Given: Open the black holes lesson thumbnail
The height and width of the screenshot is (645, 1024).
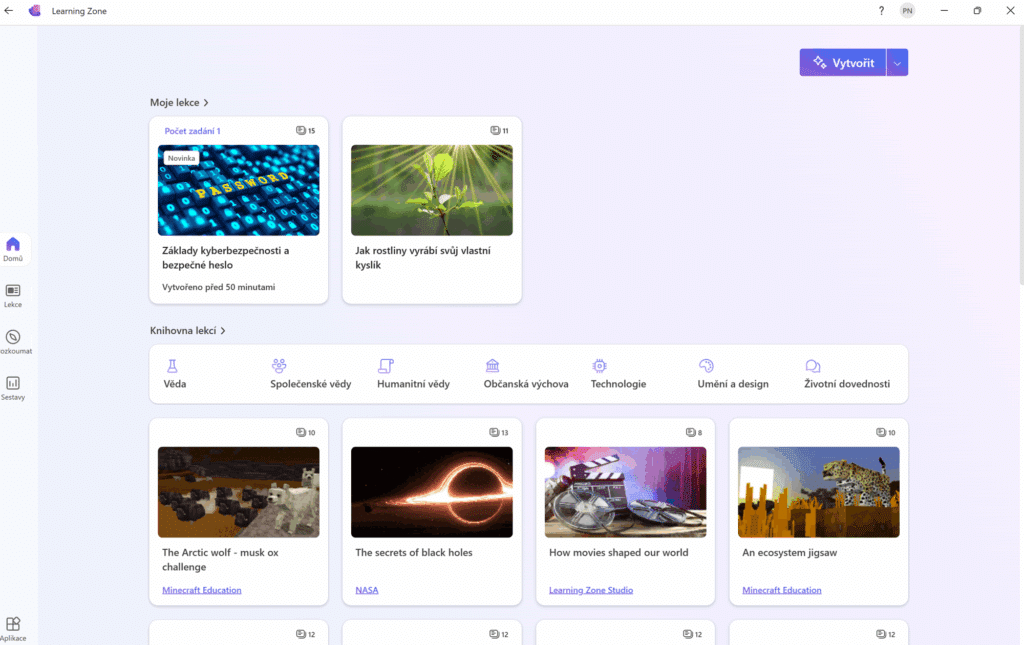Looking at the screenshot, I should tap(432, 492).
